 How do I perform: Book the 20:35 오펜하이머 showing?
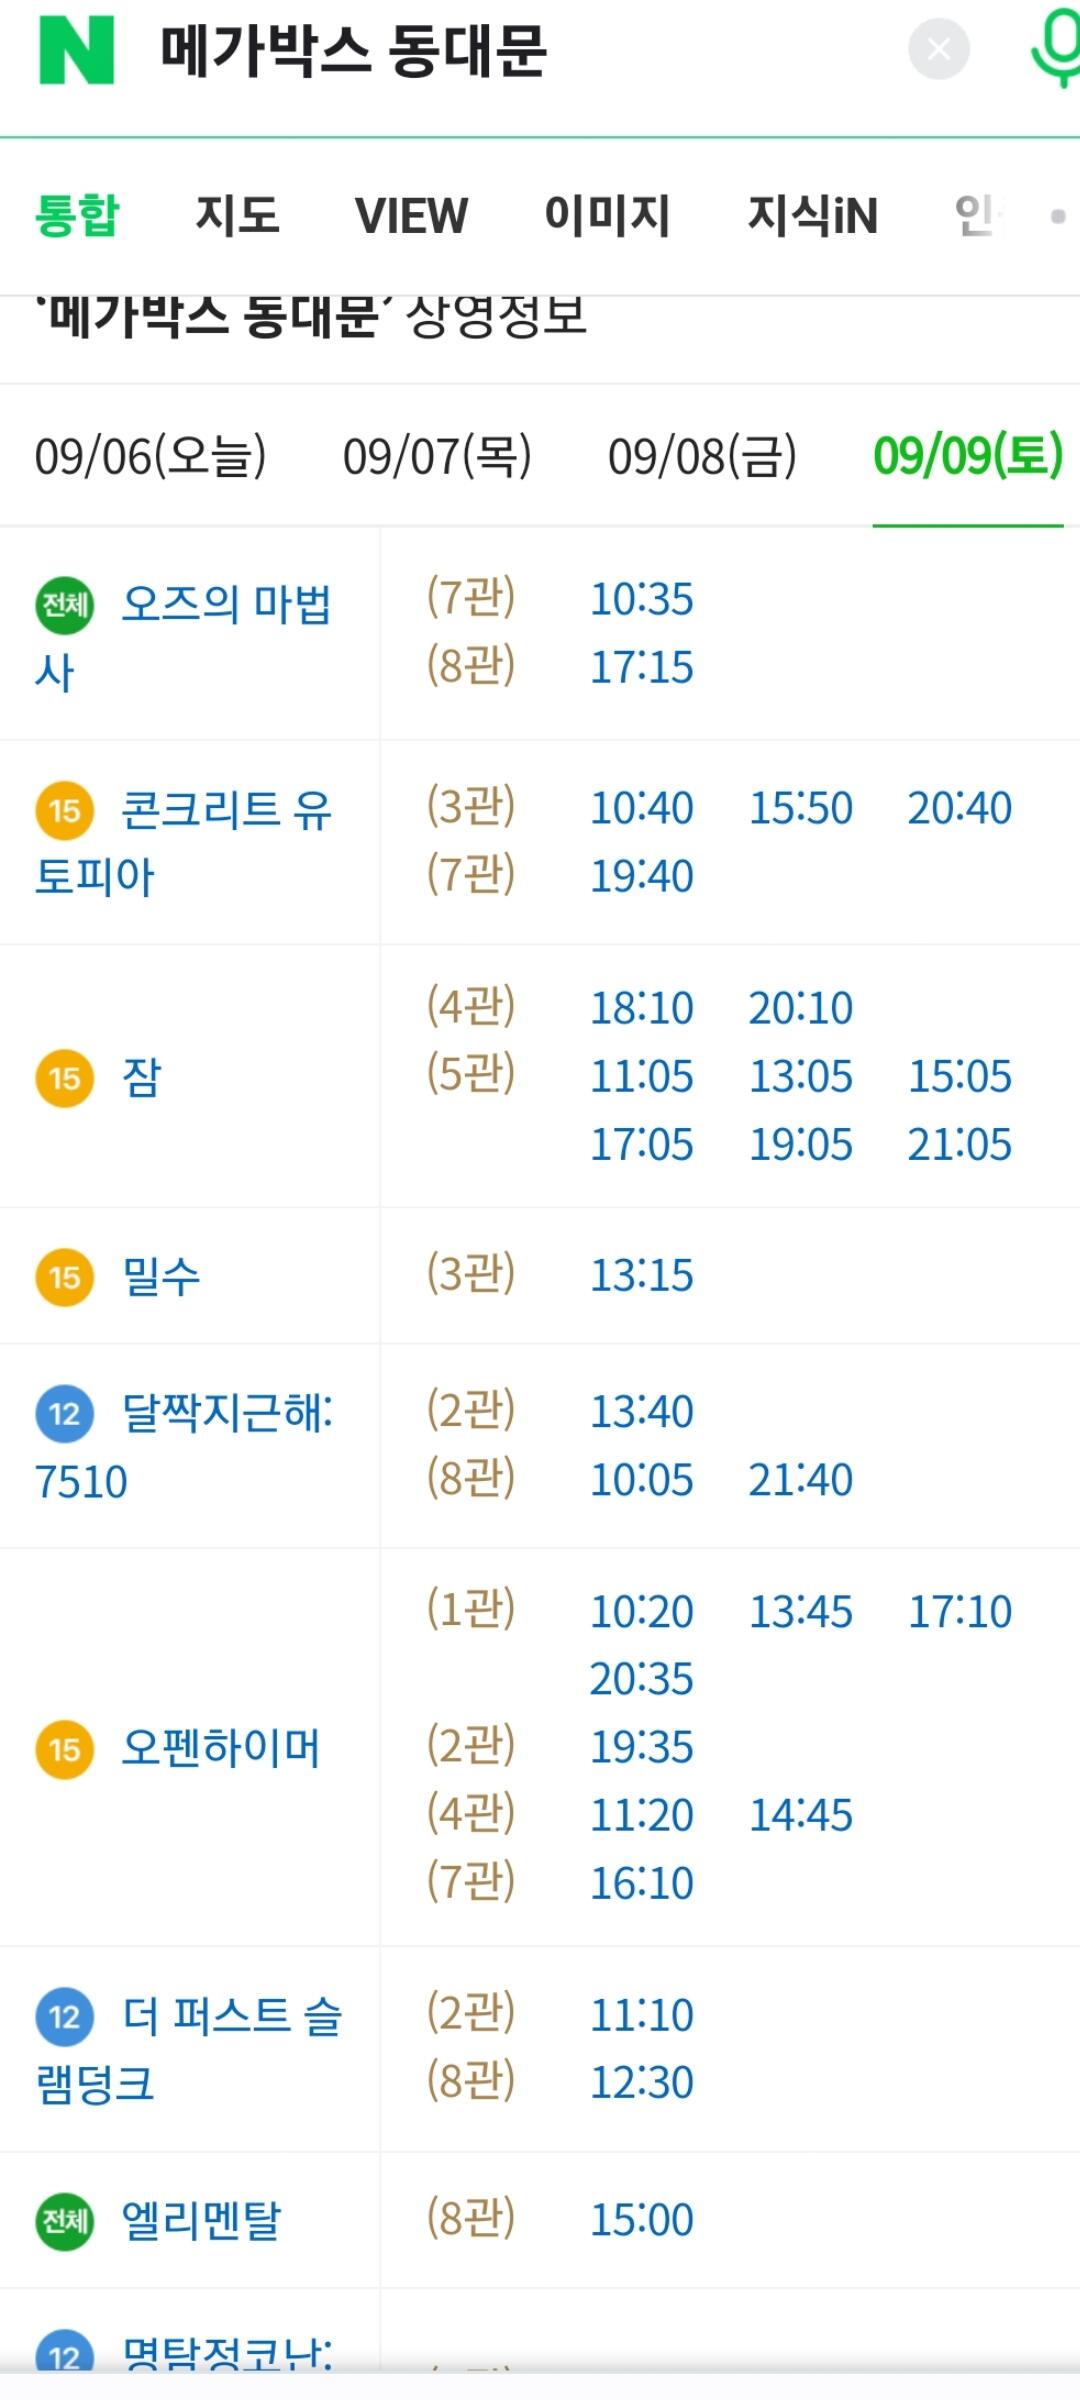(x=641, y=1679)
